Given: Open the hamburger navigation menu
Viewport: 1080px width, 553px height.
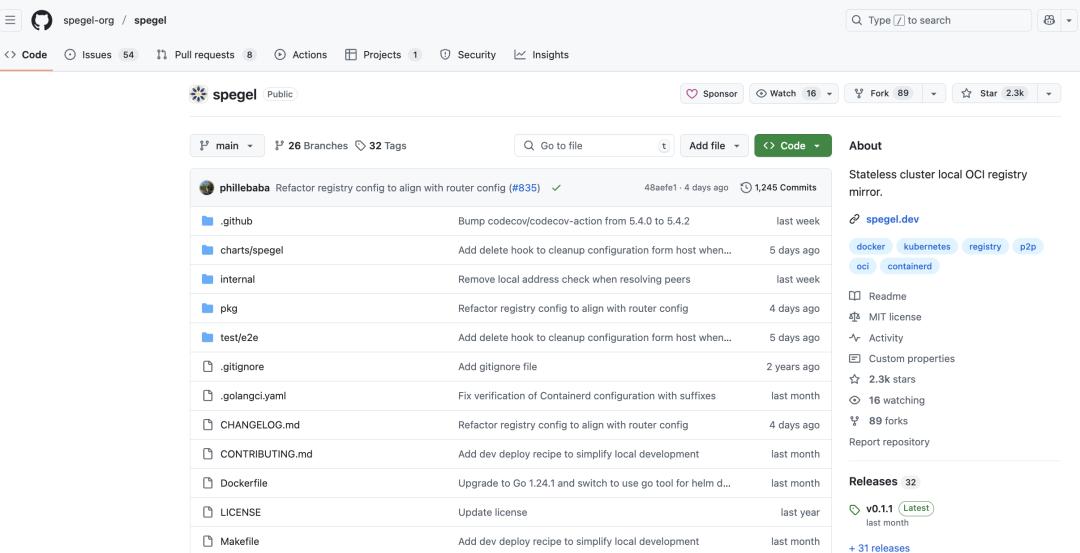Looking at the screenshot, I should 10,20.
